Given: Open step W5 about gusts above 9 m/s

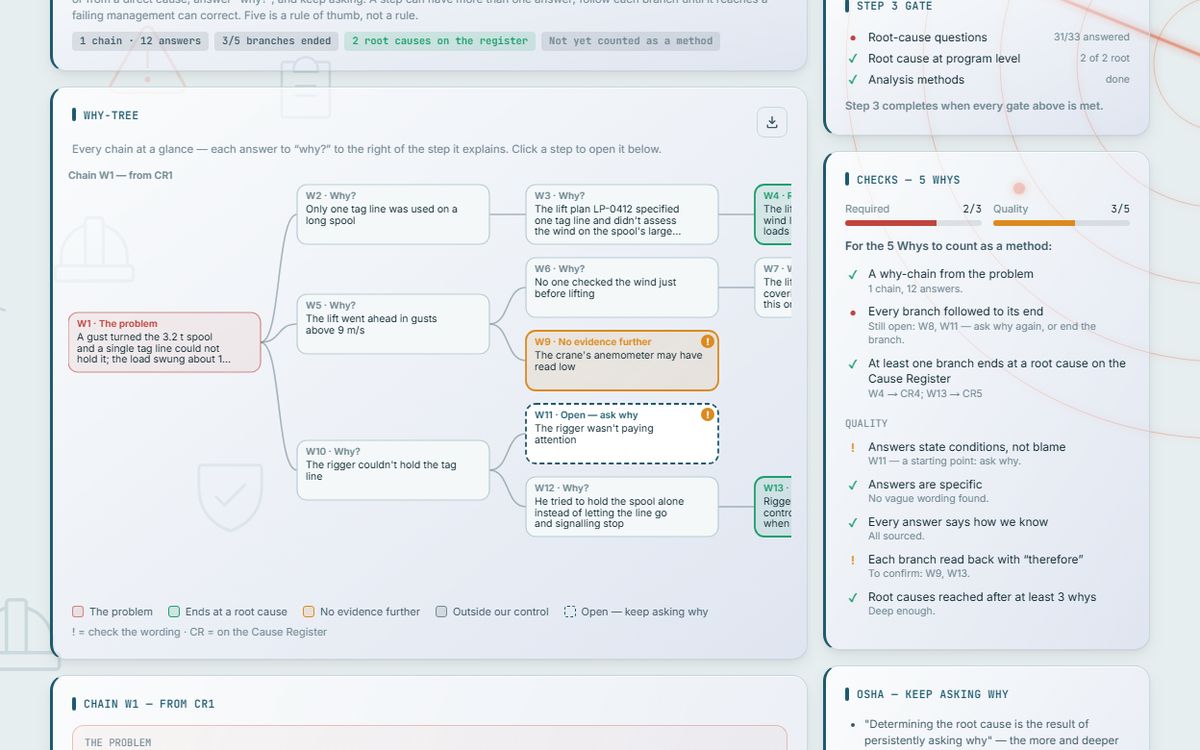Looking at the screenshot, I should click(393, 324).
